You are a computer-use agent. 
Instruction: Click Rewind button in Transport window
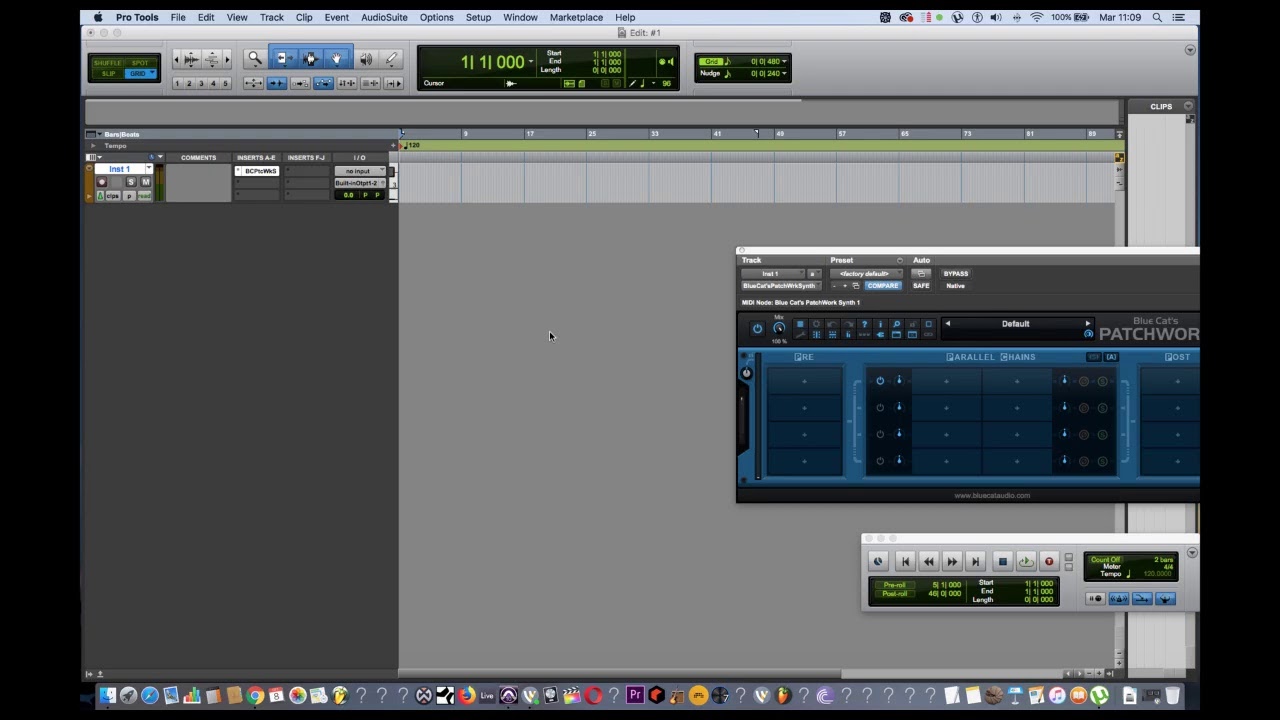click(x=929, y=561)
